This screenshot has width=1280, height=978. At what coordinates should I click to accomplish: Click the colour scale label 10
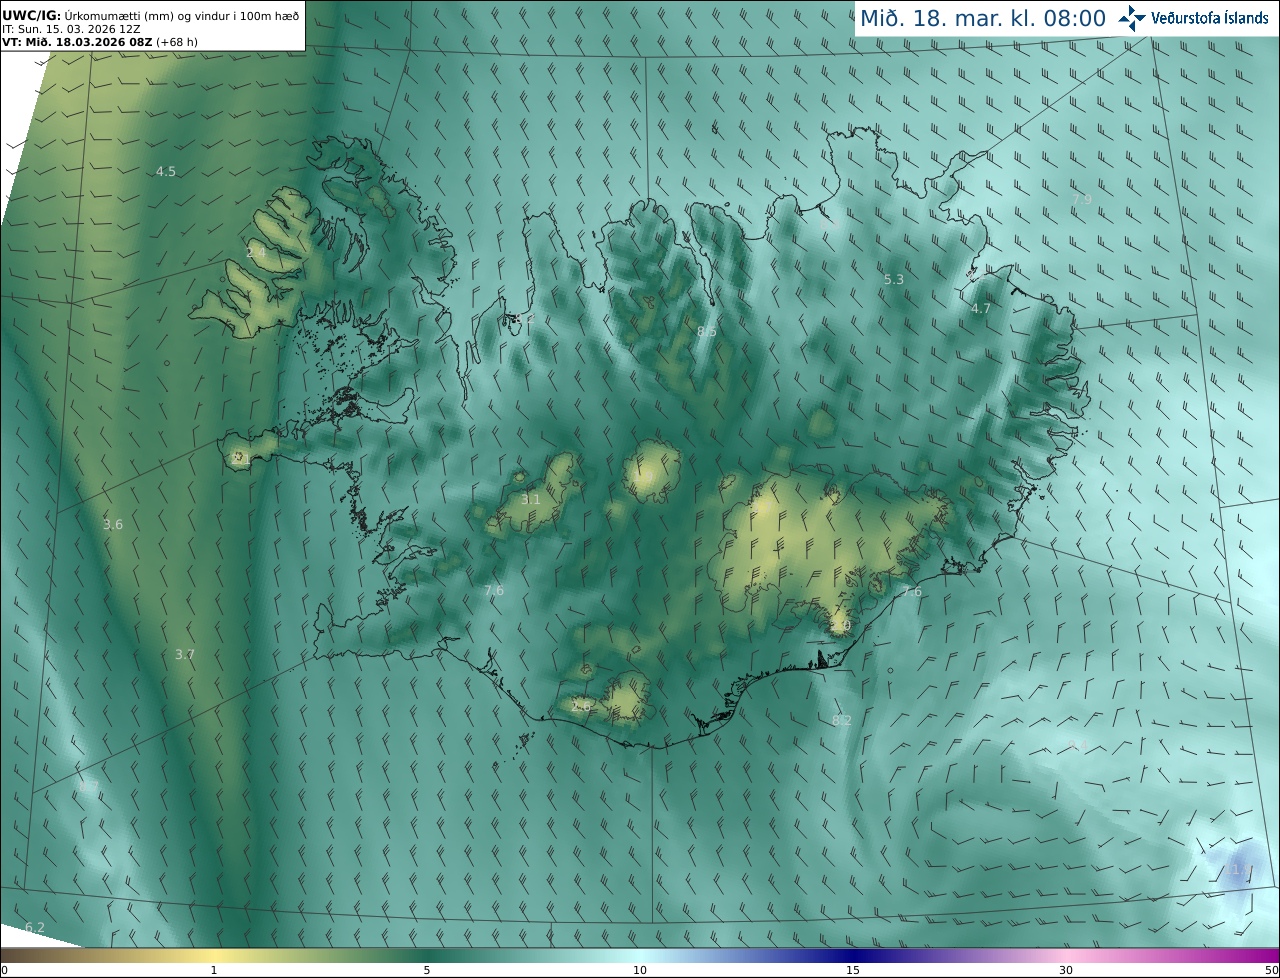click(x=640, y=970)
